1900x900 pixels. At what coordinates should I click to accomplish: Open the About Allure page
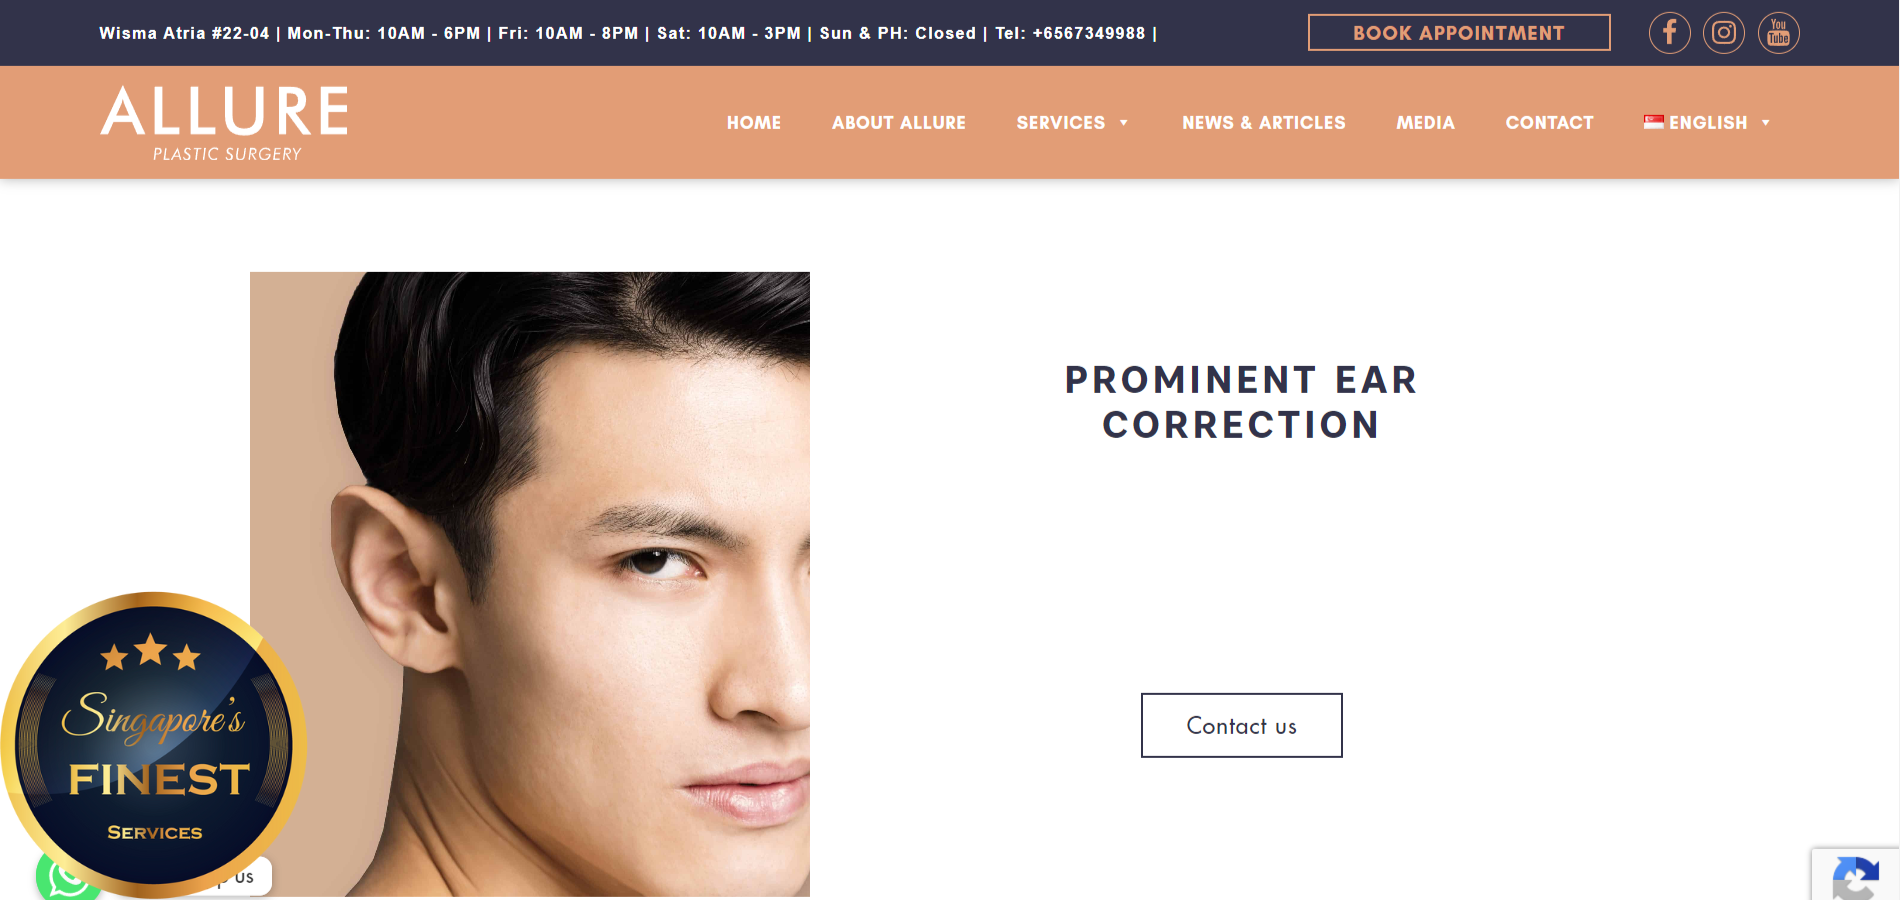899,123
